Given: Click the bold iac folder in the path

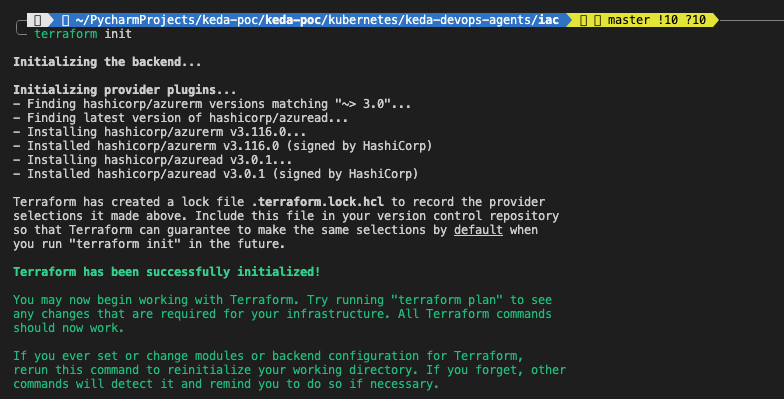Looking at the screenshot, I should coord(548,20).
